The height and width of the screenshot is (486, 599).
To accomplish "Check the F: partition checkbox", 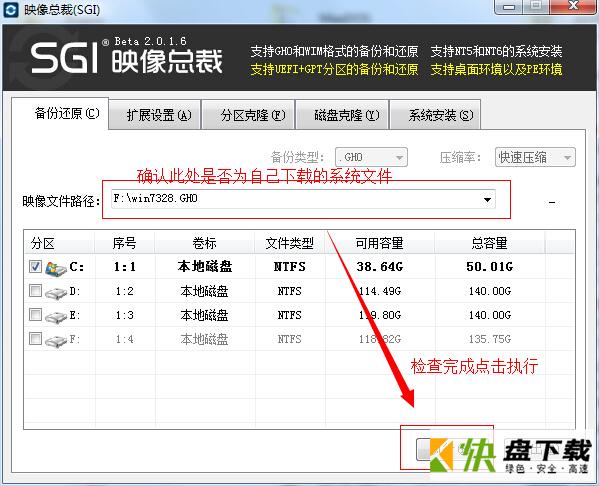I will click(x=35, y=338).
